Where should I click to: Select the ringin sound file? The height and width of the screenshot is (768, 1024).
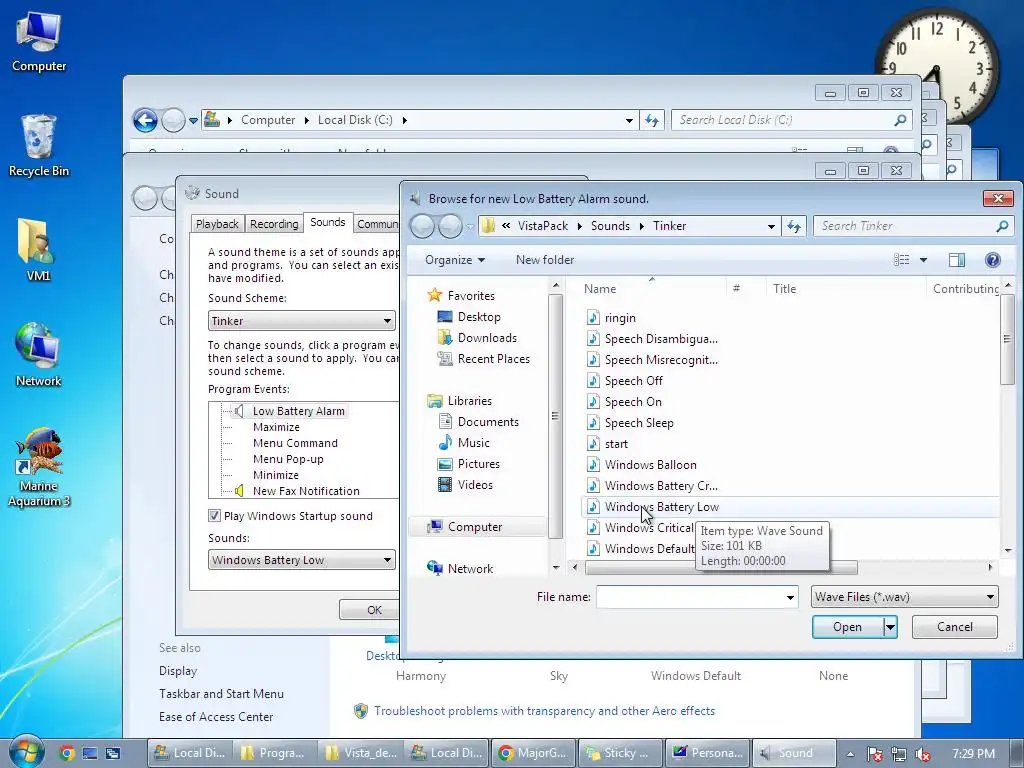620,318
